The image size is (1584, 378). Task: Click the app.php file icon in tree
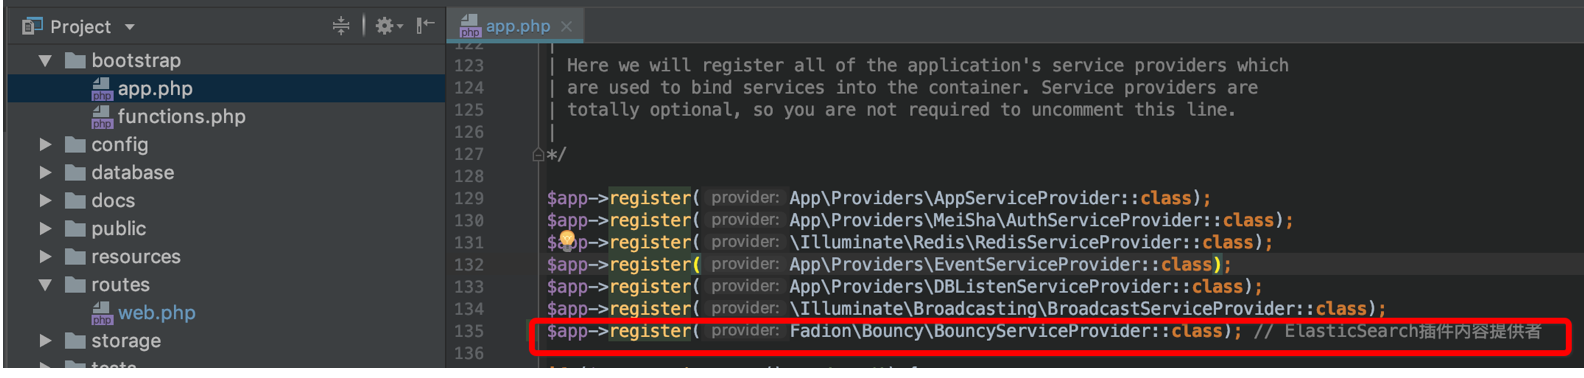click(x=102, y=90)
